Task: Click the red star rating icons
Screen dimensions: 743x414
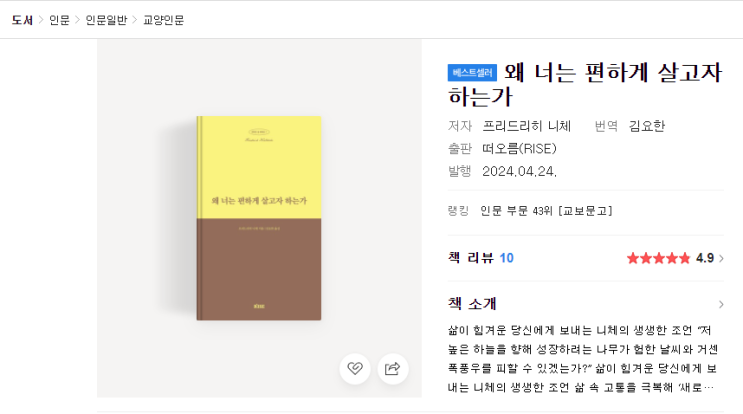Action: click(x=658, y=258)
